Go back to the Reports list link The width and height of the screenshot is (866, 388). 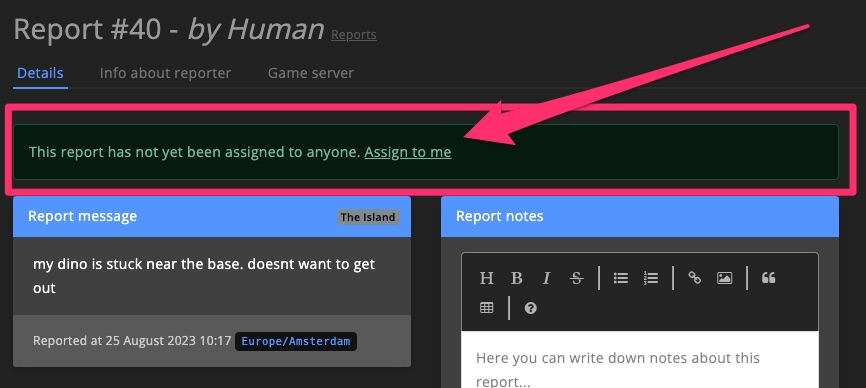pyautogui.click(x=353, y=35)
